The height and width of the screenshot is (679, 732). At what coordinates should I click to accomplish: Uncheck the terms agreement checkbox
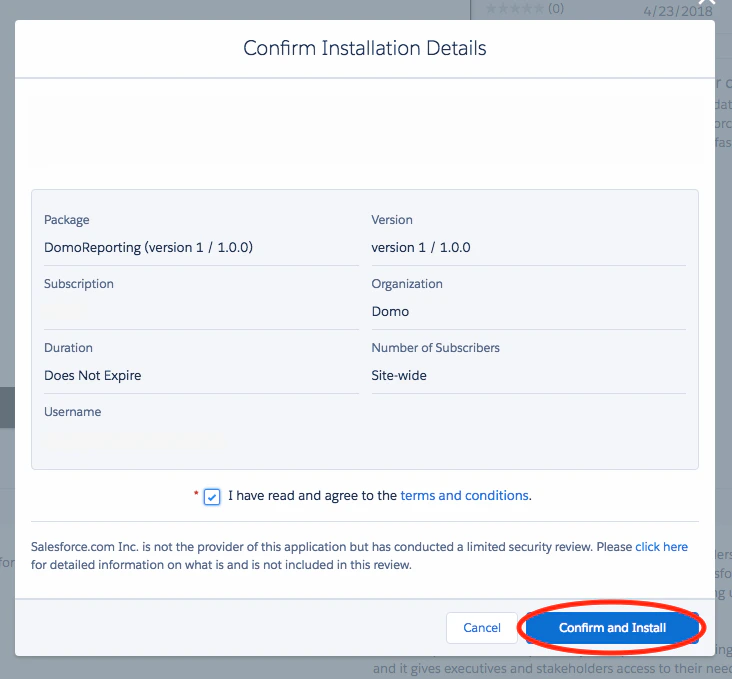(212, 497)
